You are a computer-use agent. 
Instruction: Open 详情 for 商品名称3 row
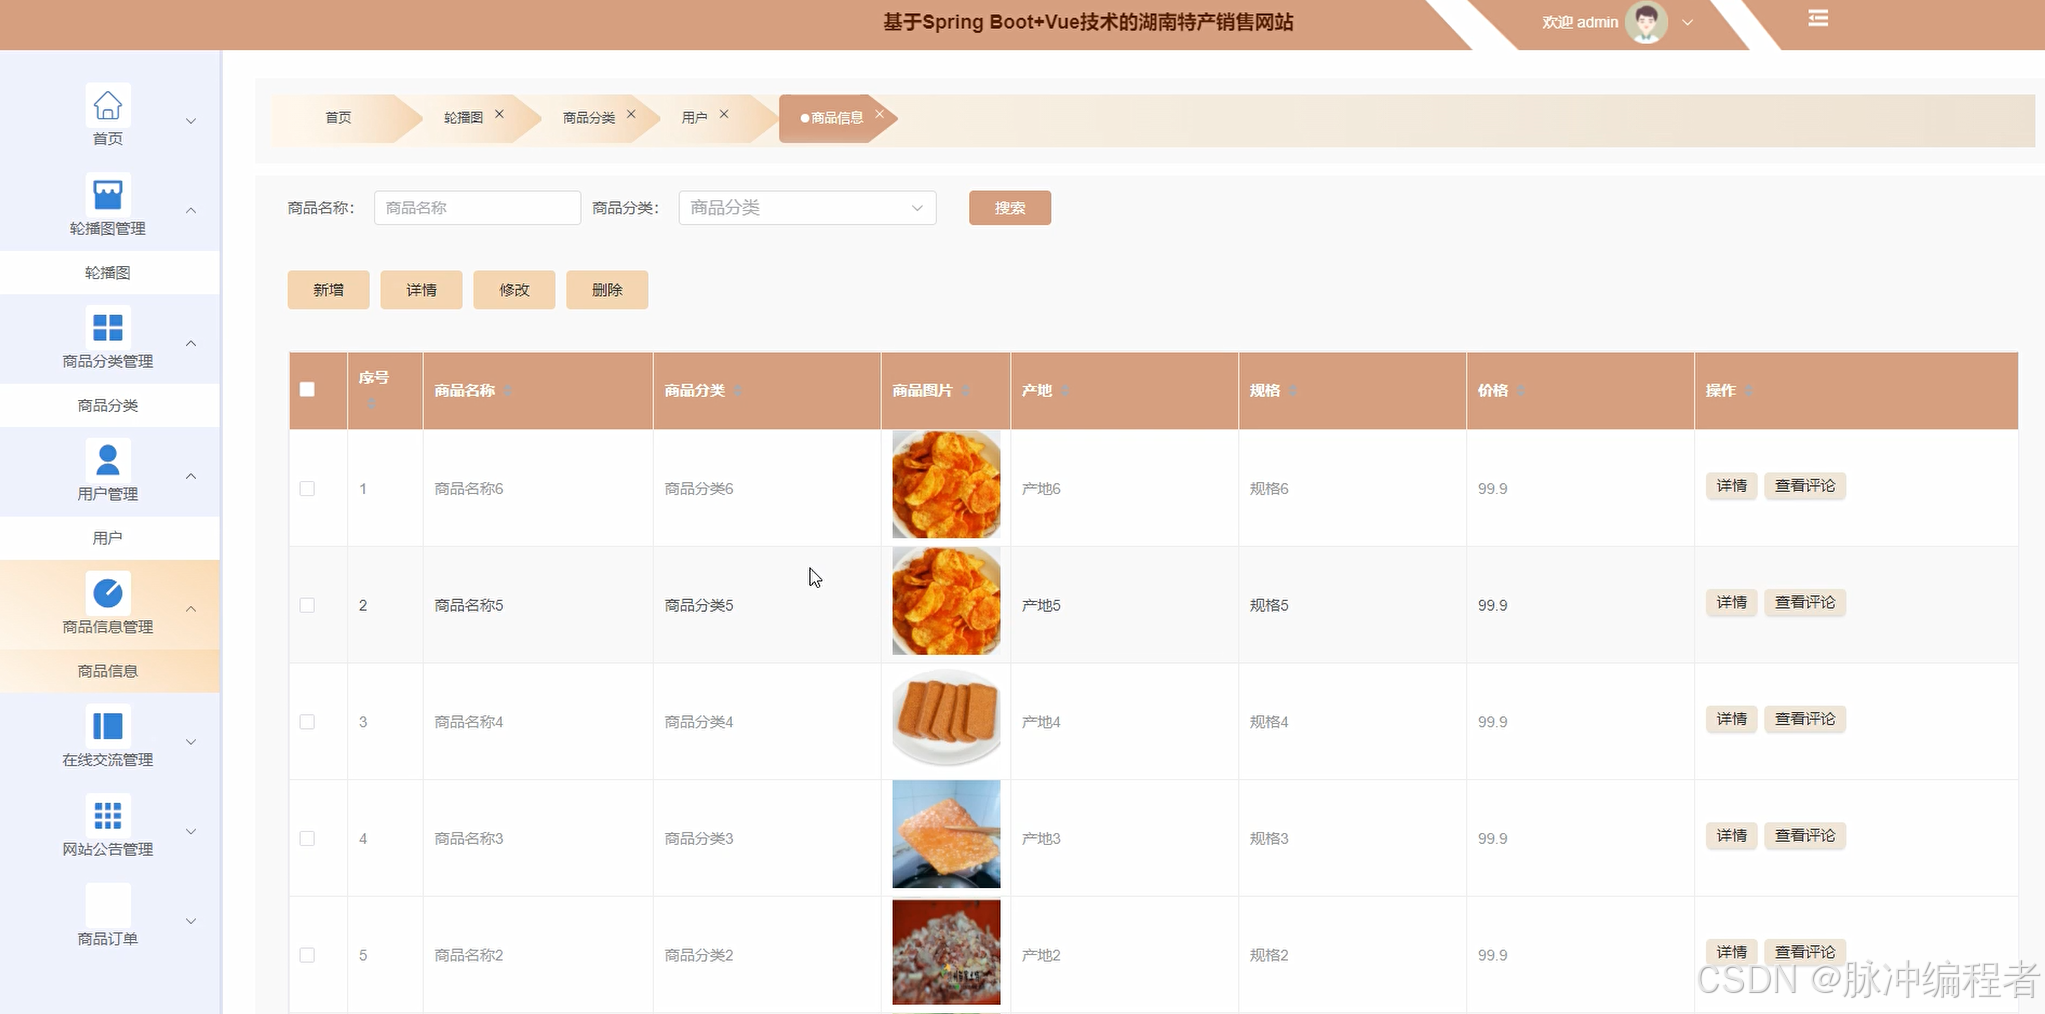point(1731,836)
